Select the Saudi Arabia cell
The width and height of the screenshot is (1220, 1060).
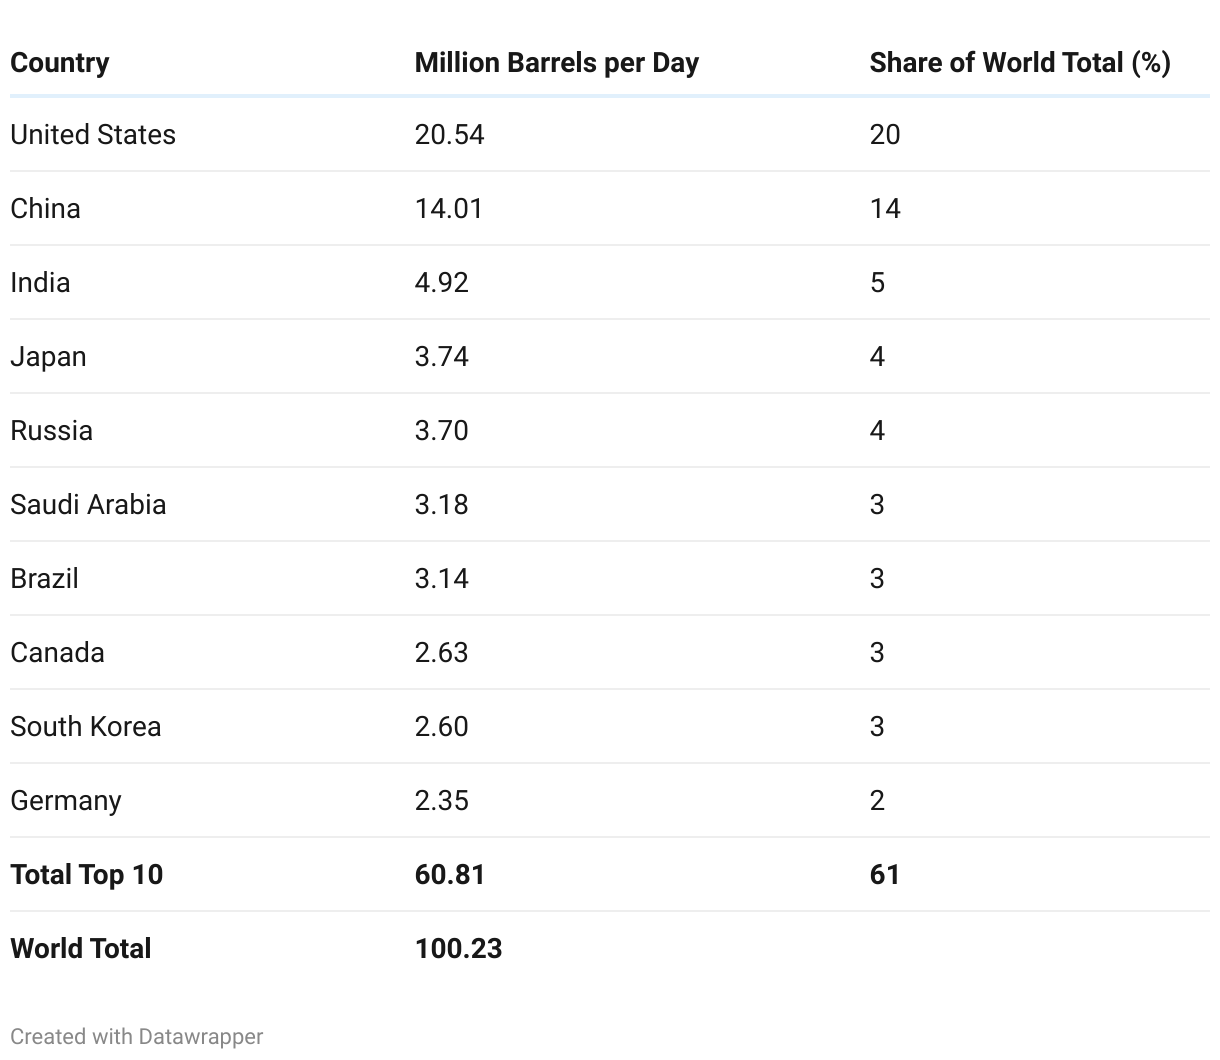(88, 504)
